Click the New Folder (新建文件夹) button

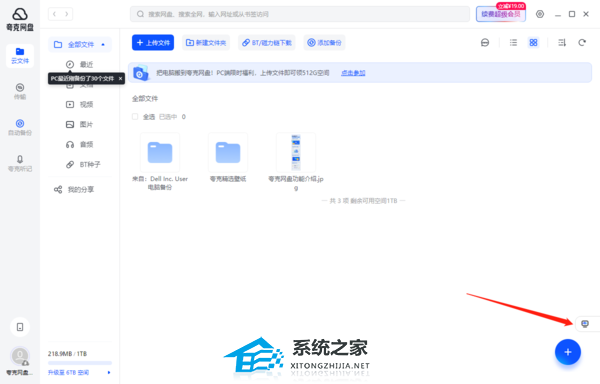tap(206, 42)
